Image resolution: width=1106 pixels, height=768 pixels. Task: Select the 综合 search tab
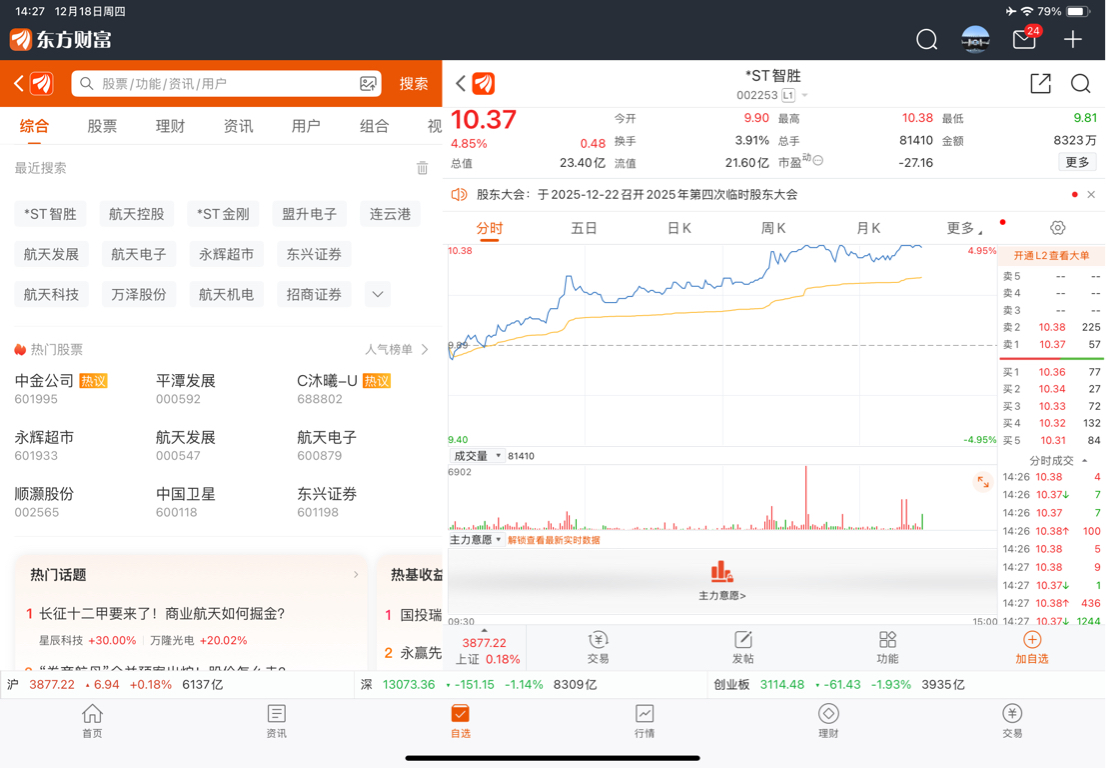point(34,126)
